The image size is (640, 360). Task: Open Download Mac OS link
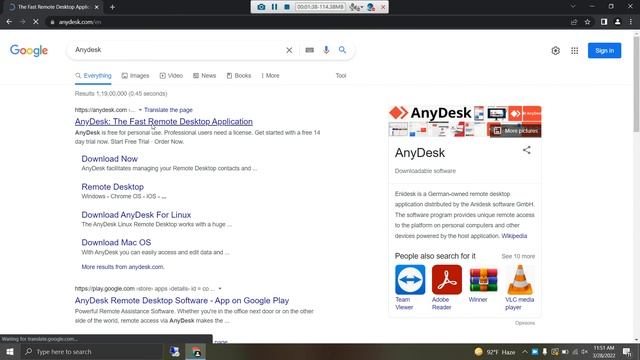pyautogui.click(x=116, y=242)
